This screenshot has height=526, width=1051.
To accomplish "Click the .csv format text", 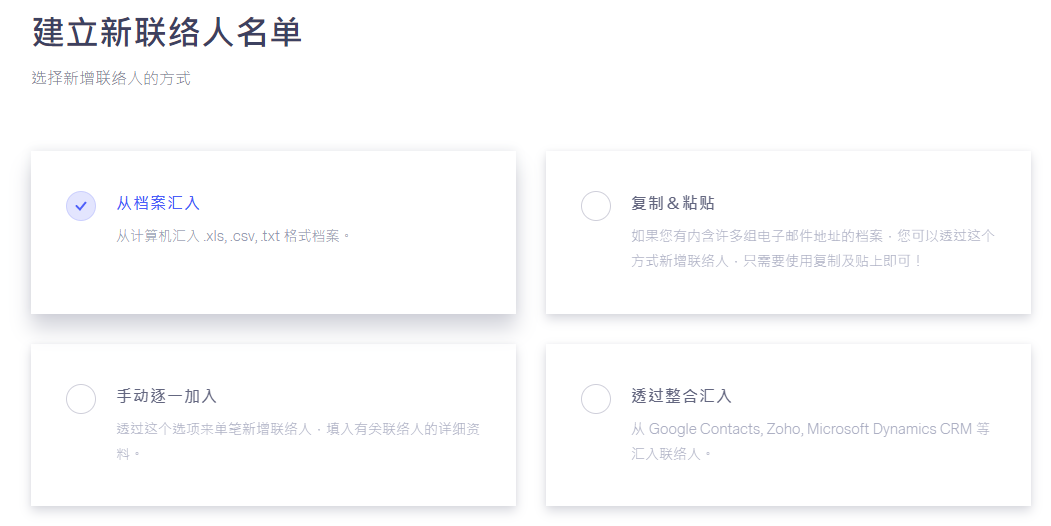I will pyautogui.click(x=243, y=236).
